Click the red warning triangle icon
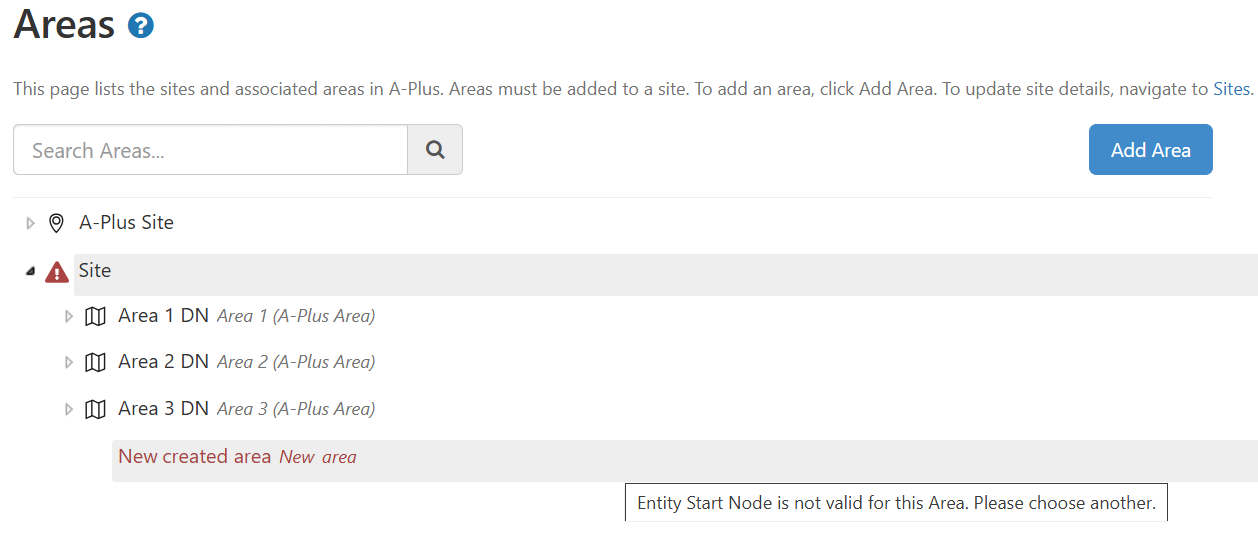1258x534 pixels. click(x=57, y=272)
